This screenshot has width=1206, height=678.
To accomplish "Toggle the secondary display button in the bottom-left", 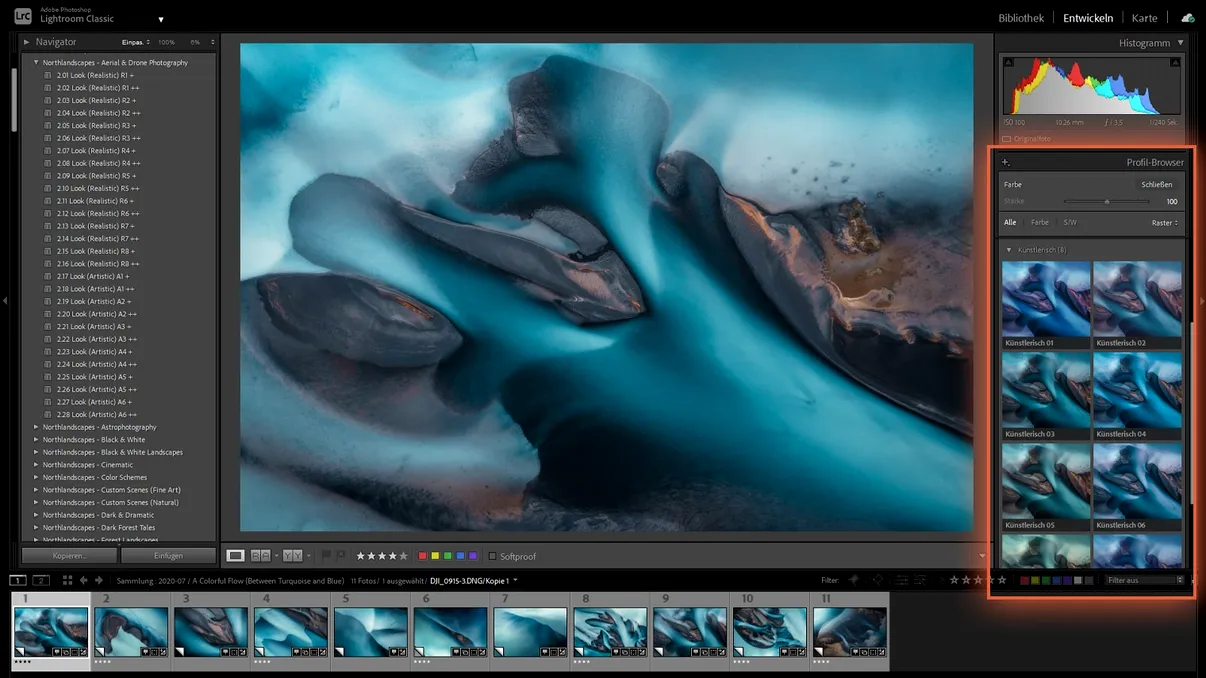I will 40,579.
